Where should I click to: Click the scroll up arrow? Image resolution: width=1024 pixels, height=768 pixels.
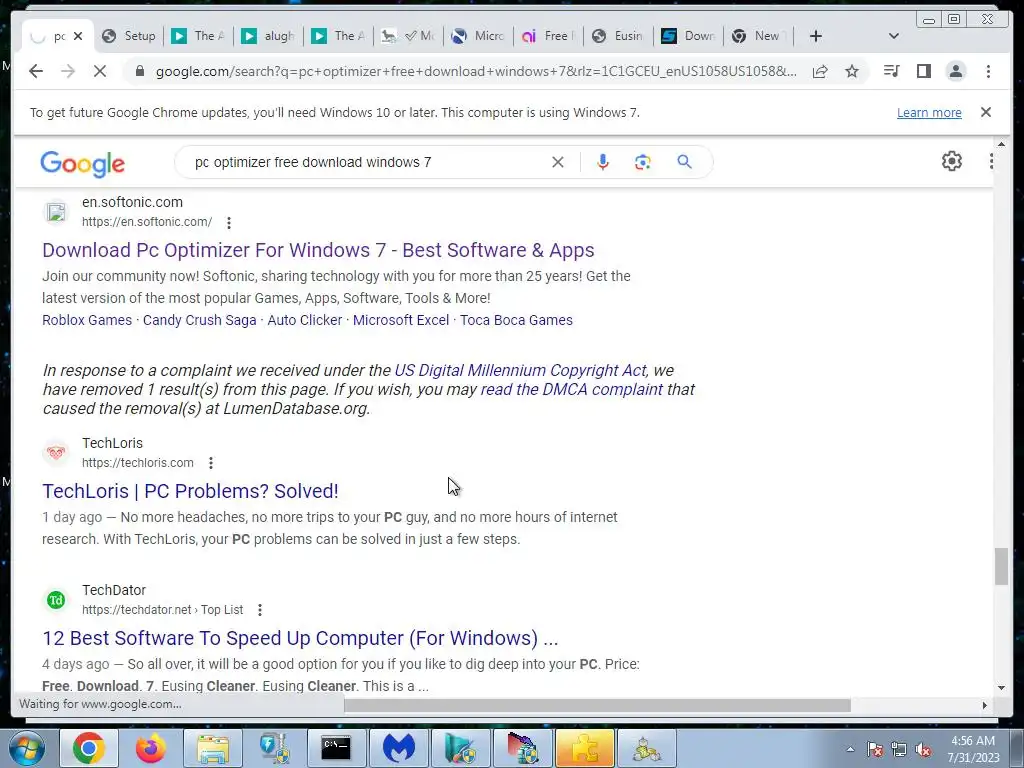click(1001, 144)
